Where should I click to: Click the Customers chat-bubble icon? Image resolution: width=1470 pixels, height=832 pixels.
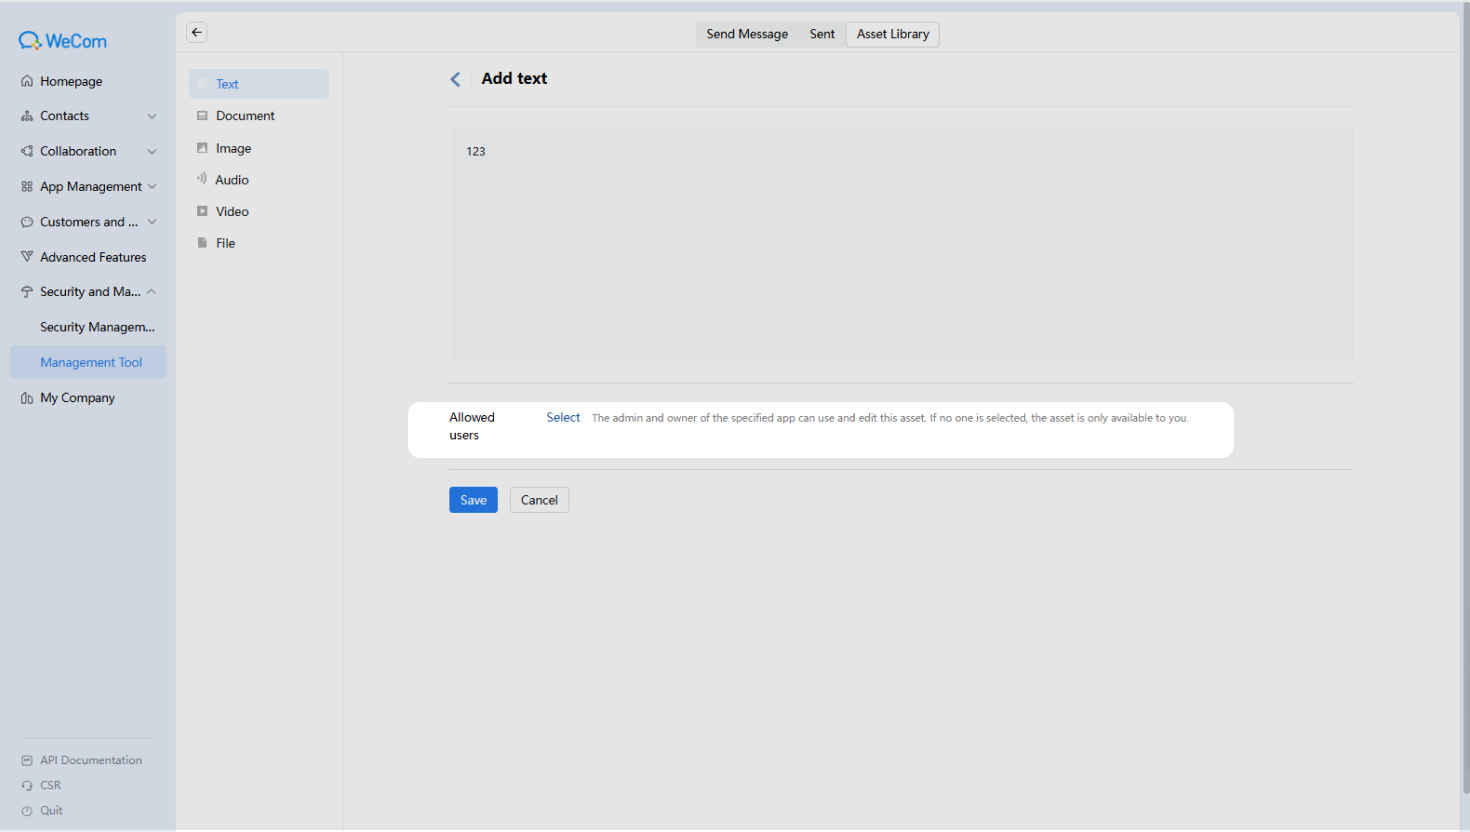point(27,222)
